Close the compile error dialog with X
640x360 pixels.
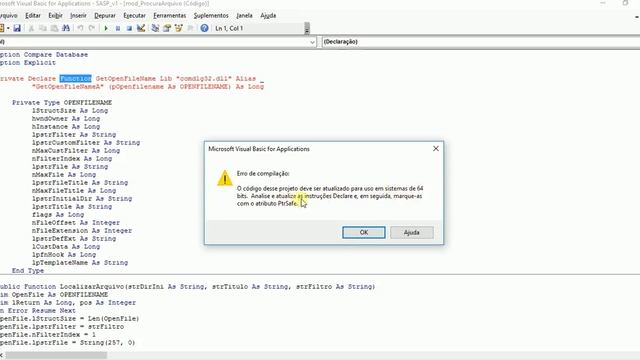[436, 149]
